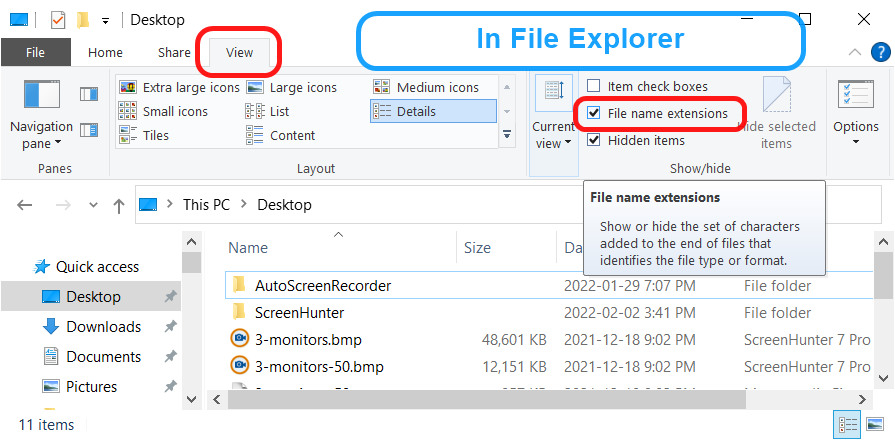Click the Options icon in ribbon

(x=855, y=96)
